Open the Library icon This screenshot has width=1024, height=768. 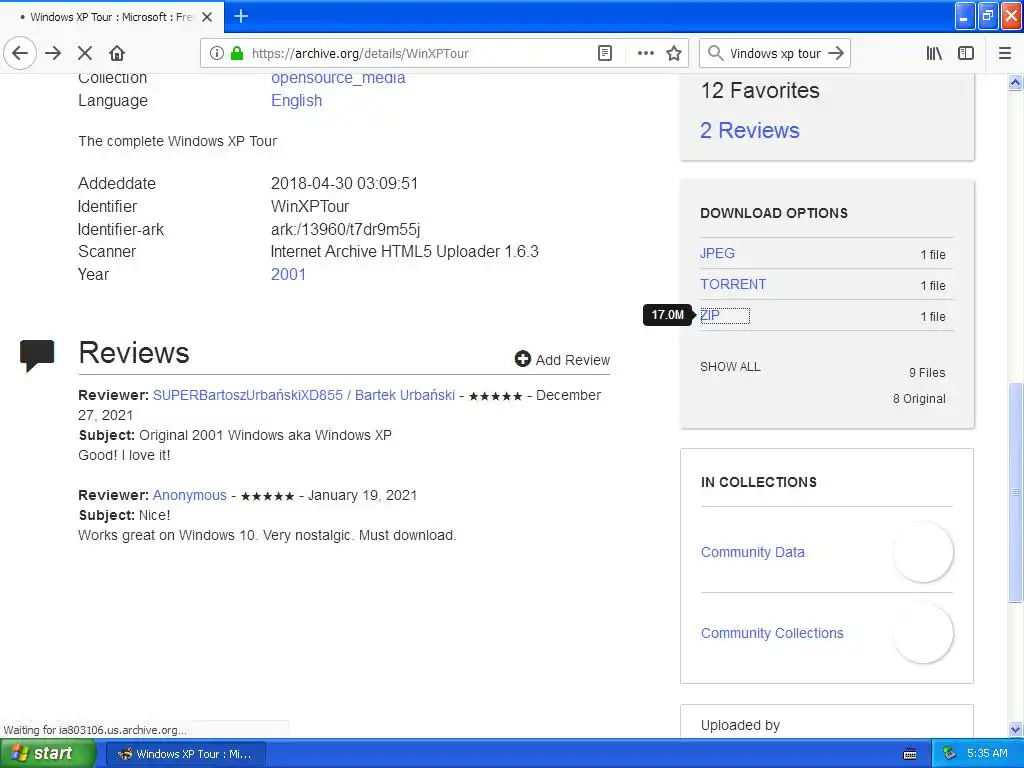pos(934,53)
